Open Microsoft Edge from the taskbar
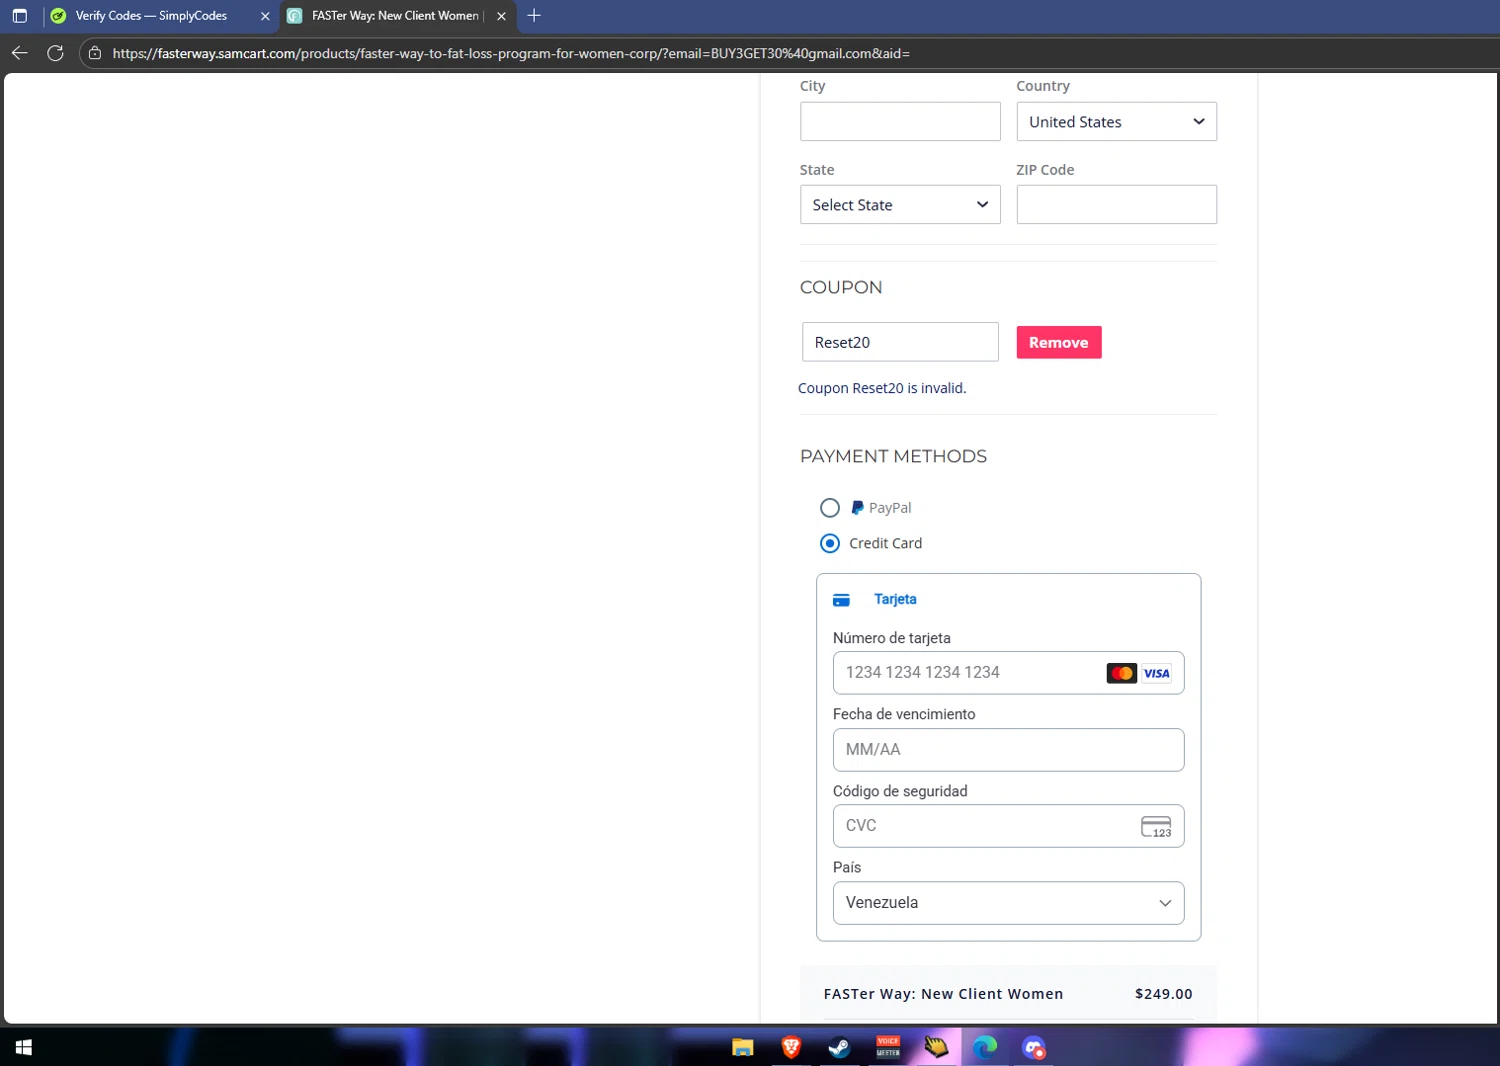The height and width of the screenshot is (1066, 1500). (985, 1047)
